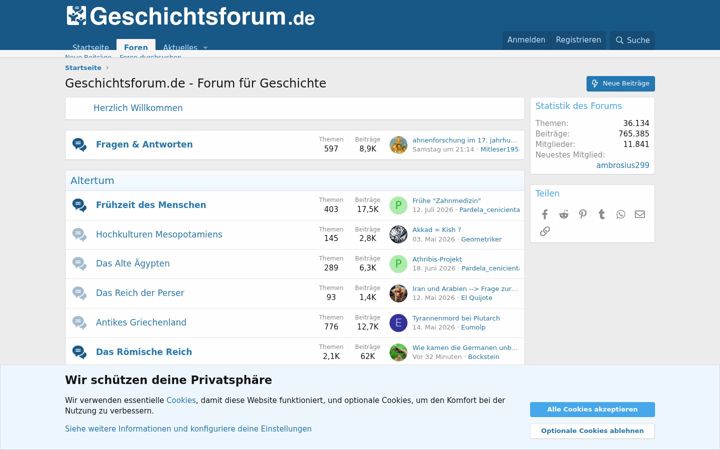The width and height of the screenshot is (720, 450).
Task: Open the Herzlich Willkommen category
Action: [x=138, y=108]
